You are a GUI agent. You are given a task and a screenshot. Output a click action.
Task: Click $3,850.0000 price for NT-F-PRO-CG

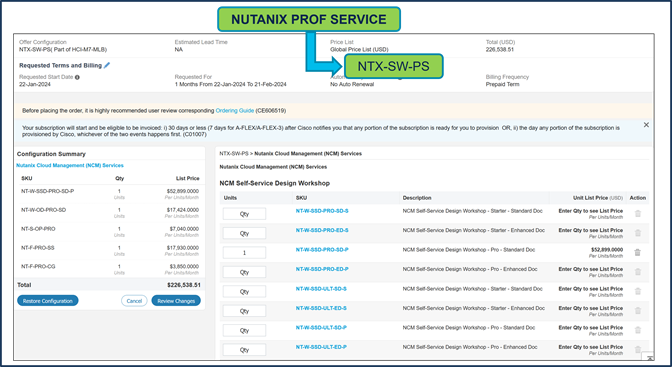pos(184,267)
